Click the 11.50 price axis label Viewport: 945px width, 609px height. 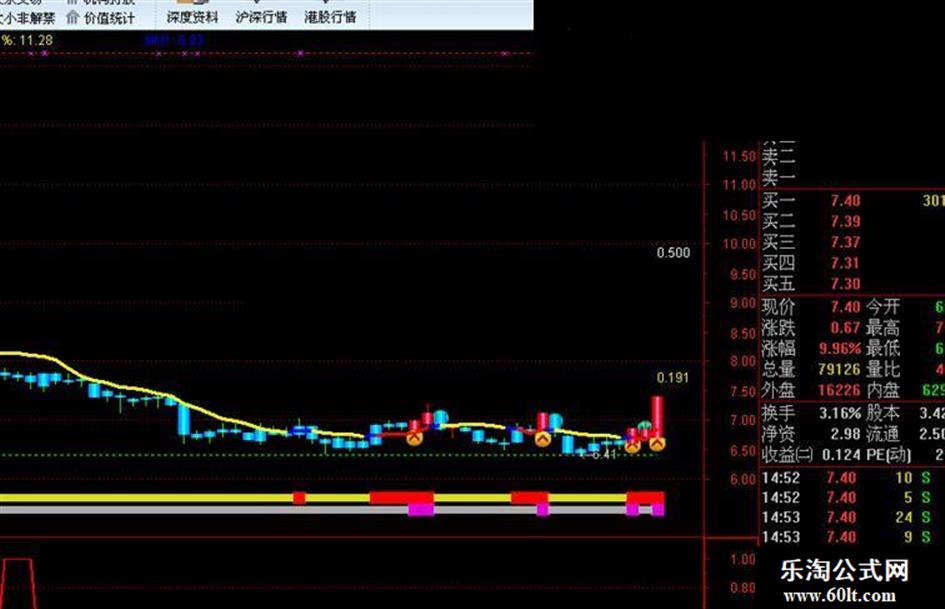pos(739,157)
